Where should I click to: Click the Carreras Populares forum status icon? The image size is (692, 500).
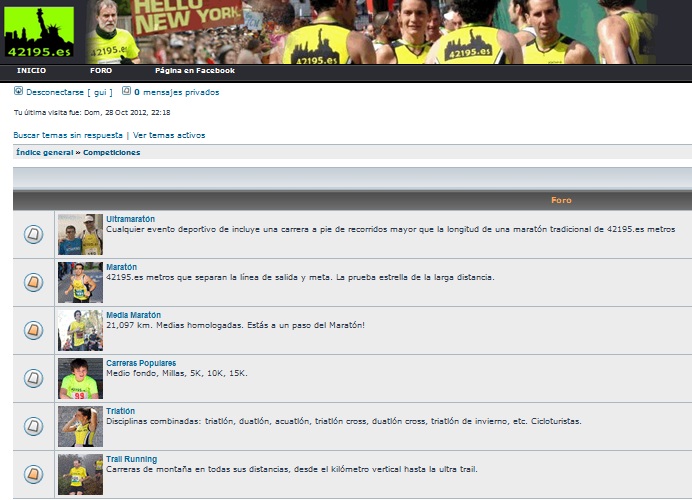point(33,378)
